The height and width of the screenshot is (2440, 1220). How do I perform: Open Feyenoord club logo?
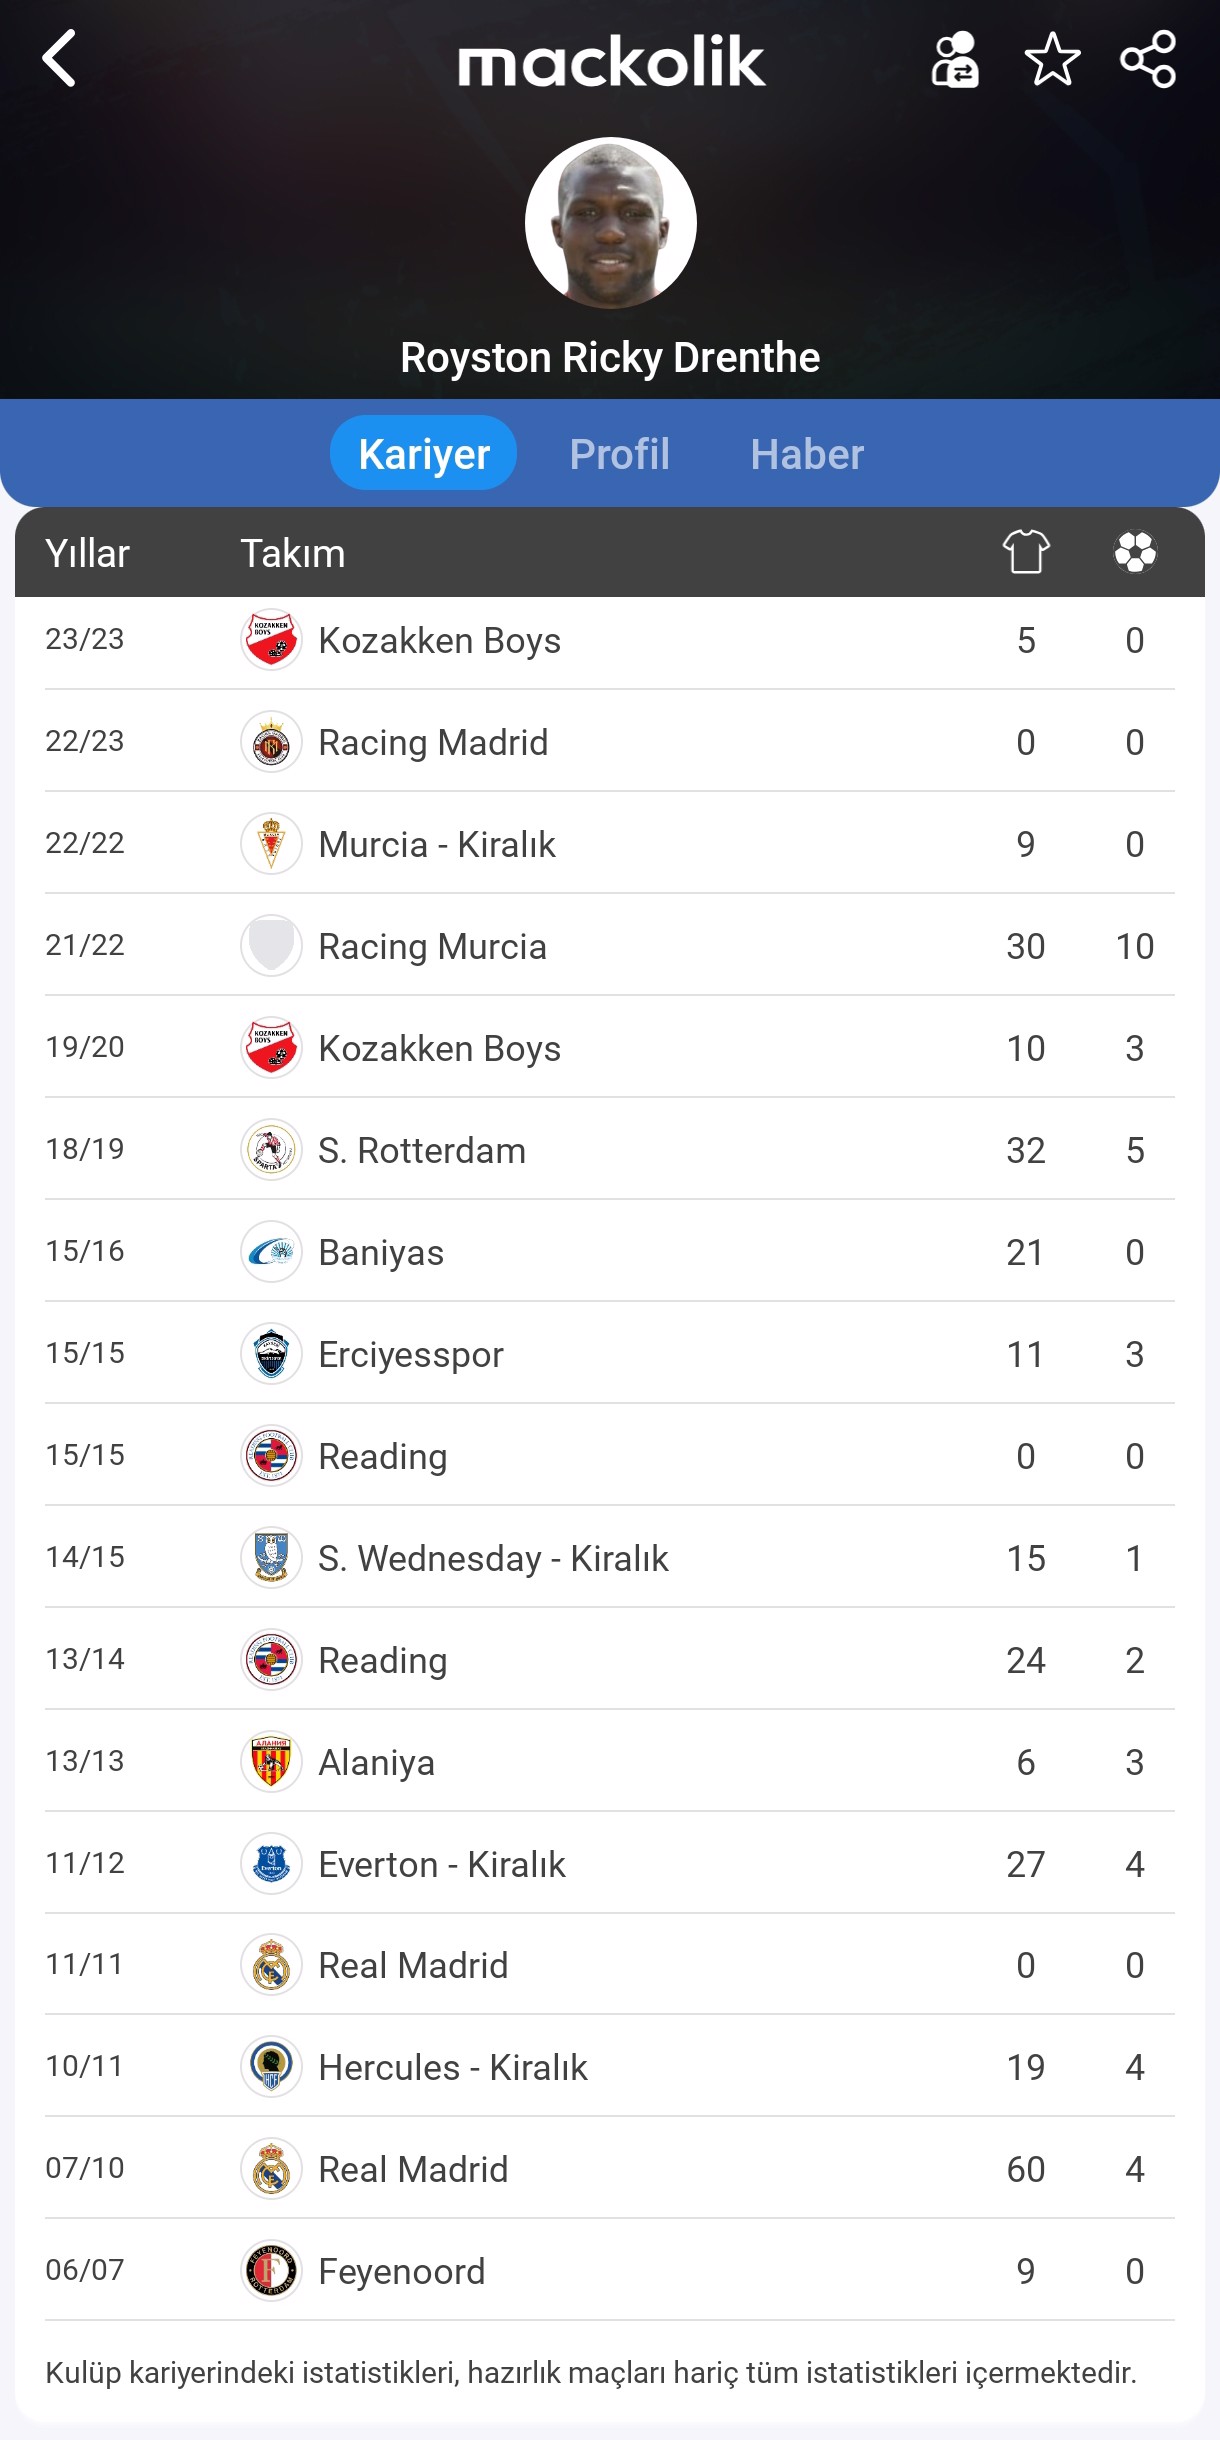(x=271, y=2271)
